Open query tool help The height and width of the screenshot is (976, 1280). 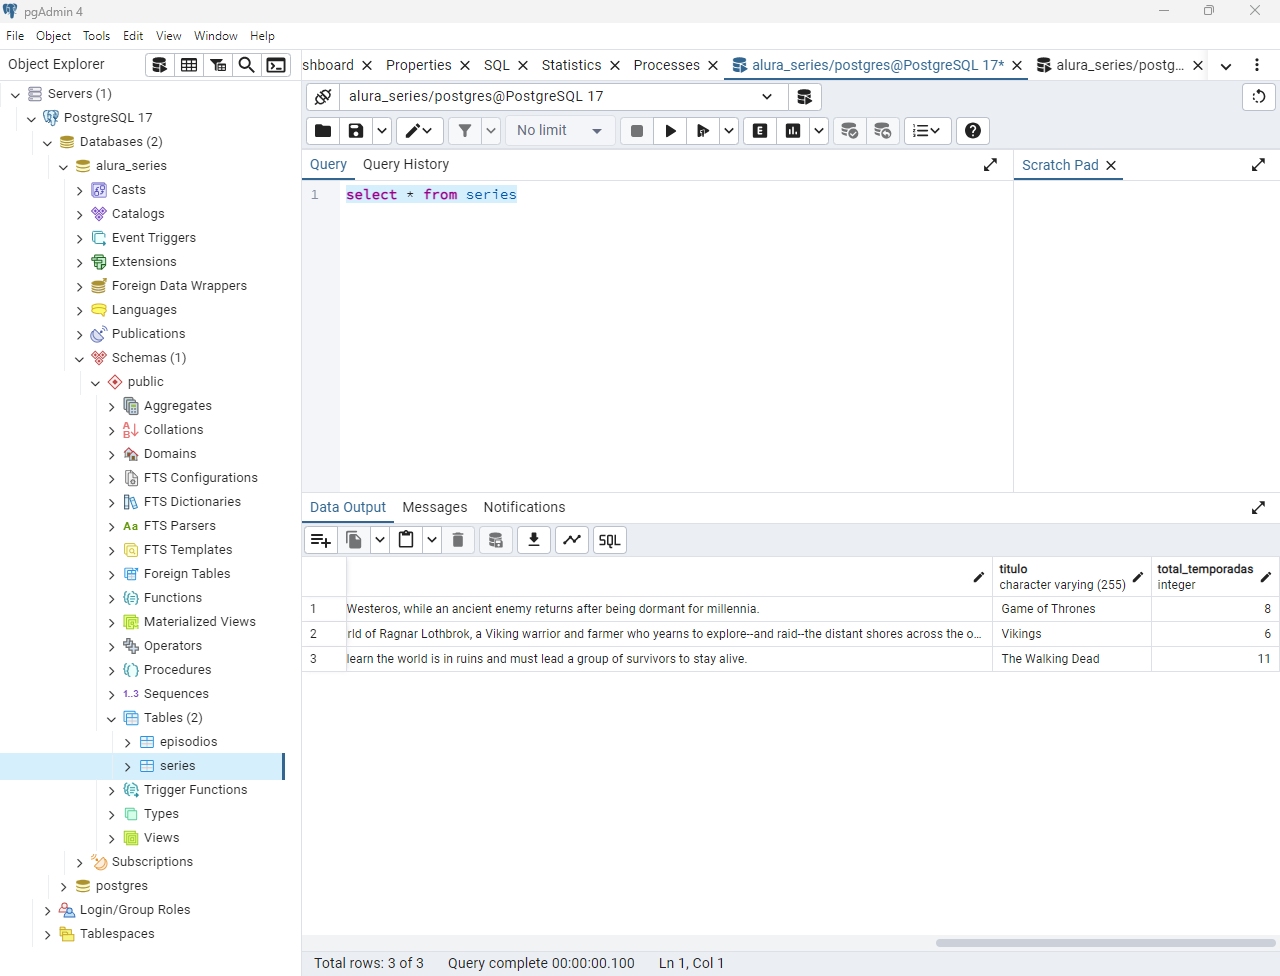pos(973,131)
